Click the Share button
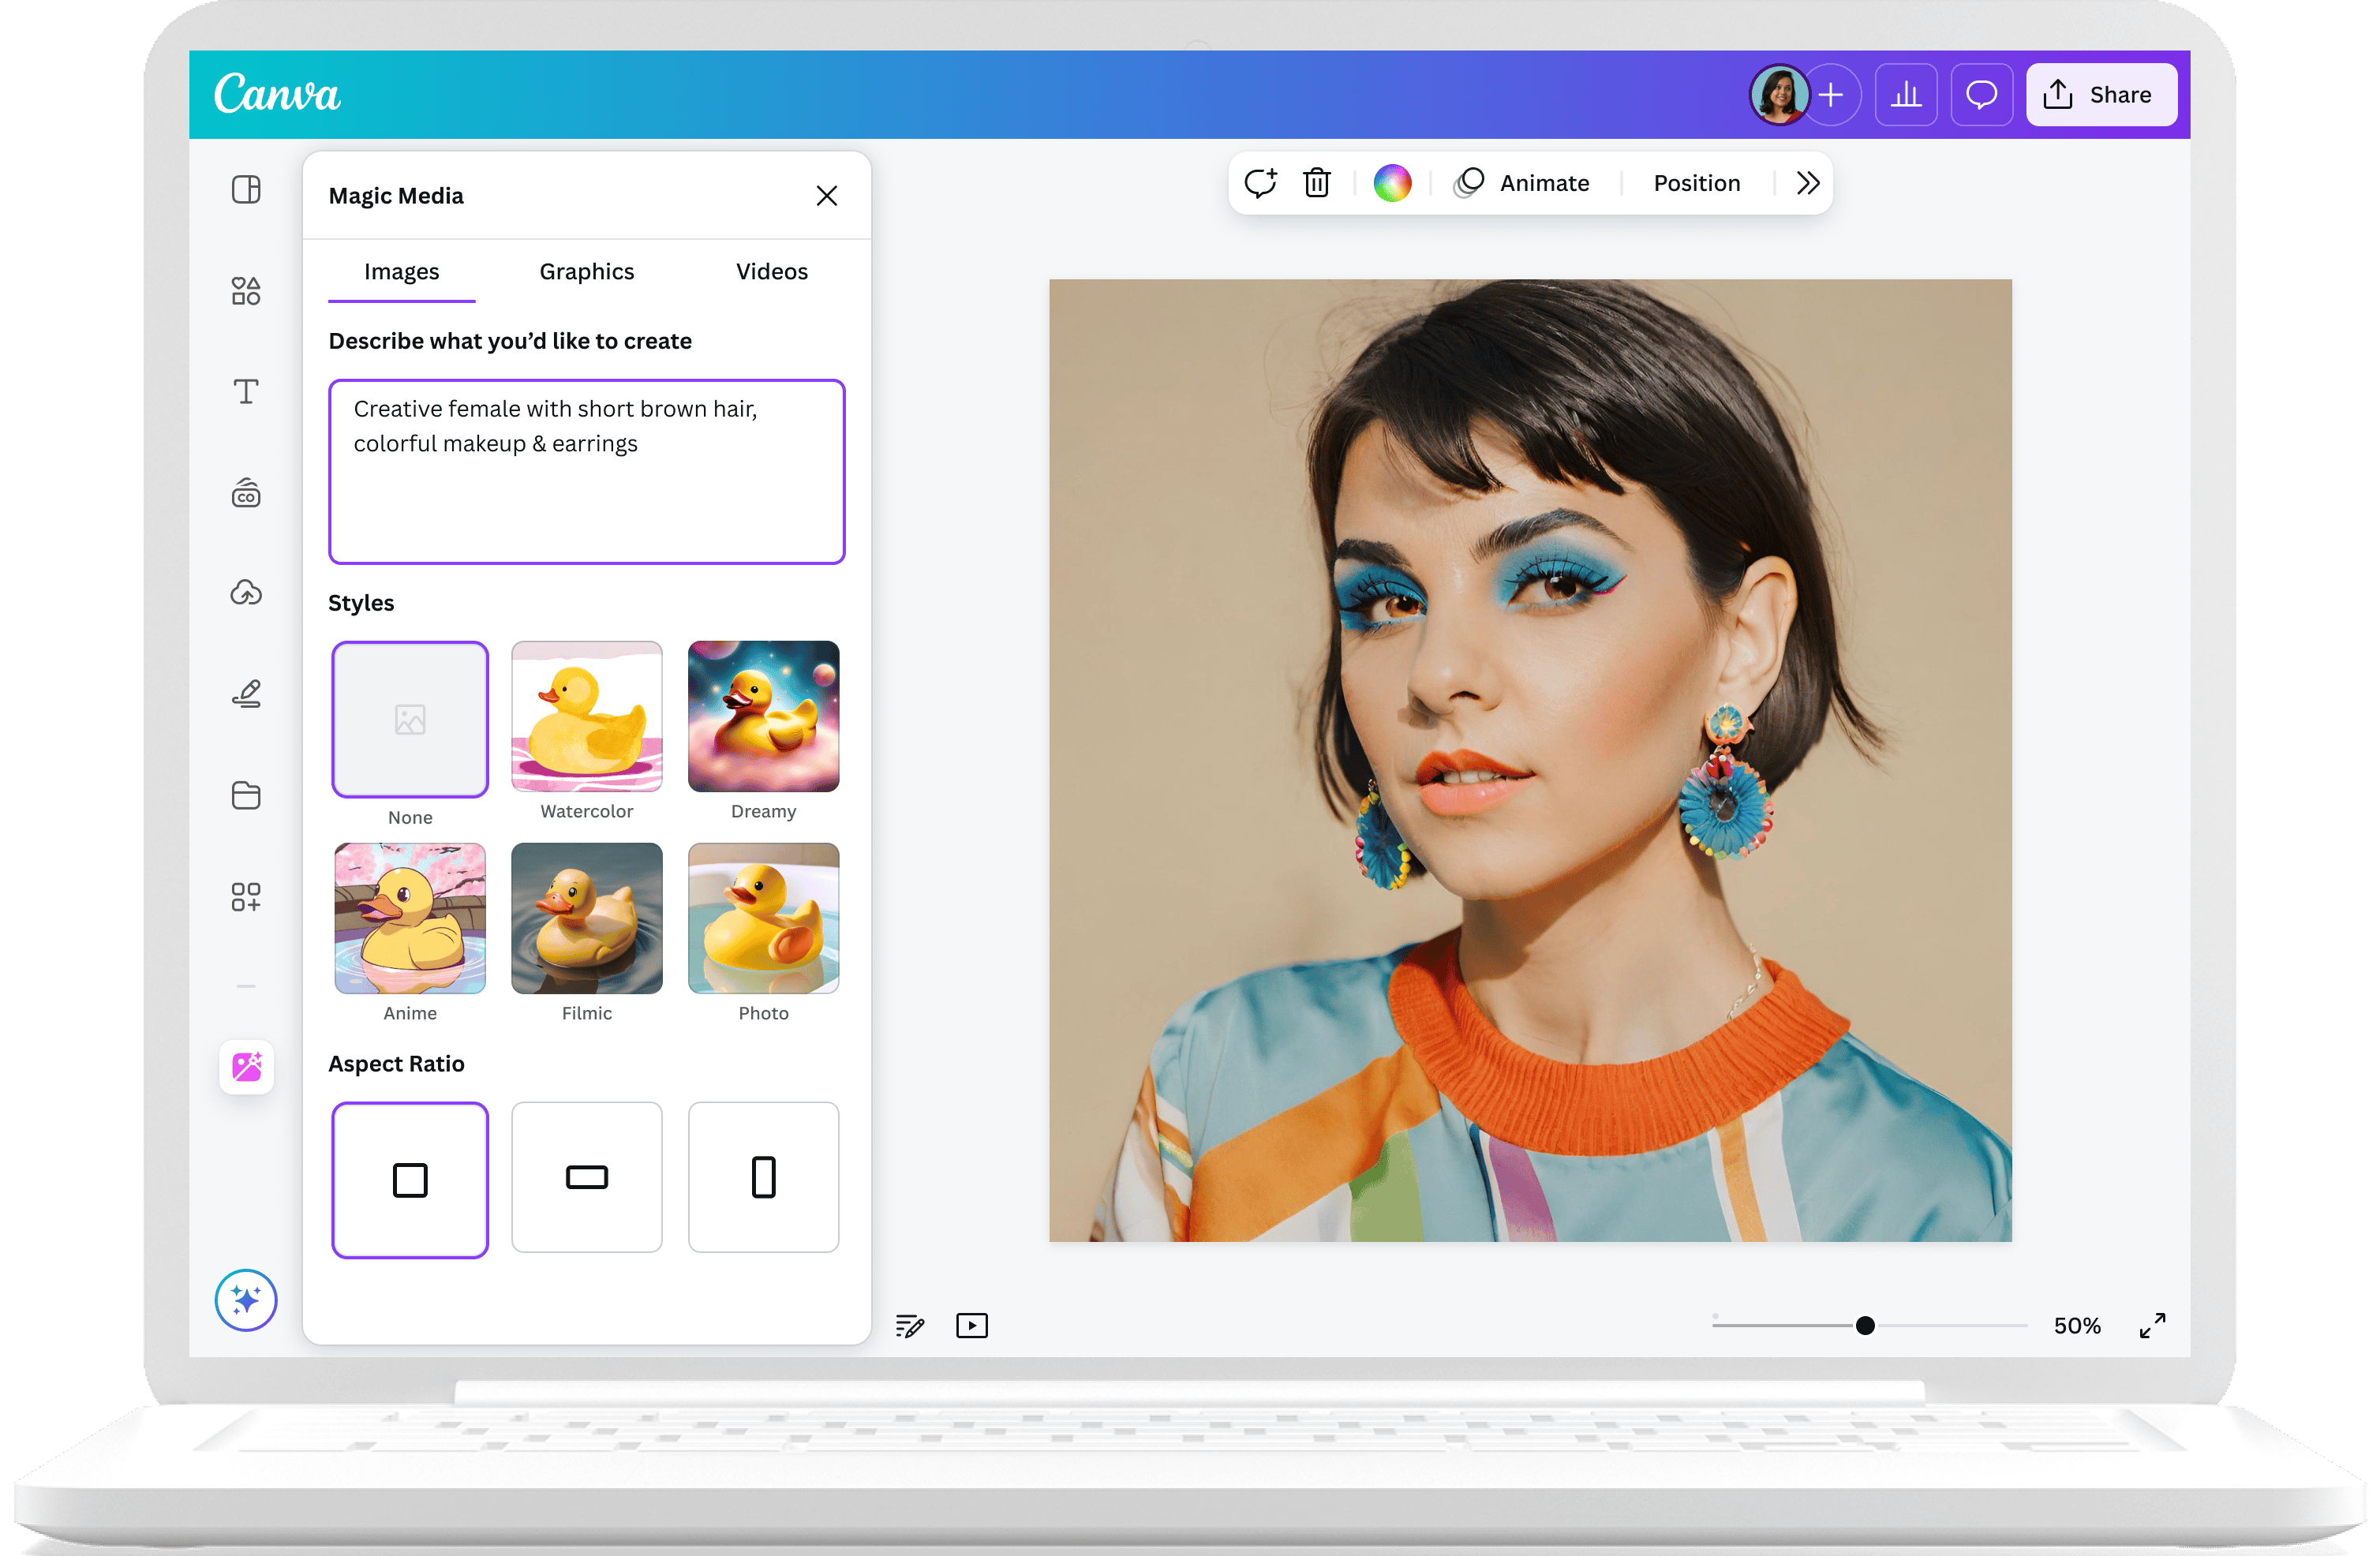The width and height of the screenshot is (2380, 1556). (2100, 95)
